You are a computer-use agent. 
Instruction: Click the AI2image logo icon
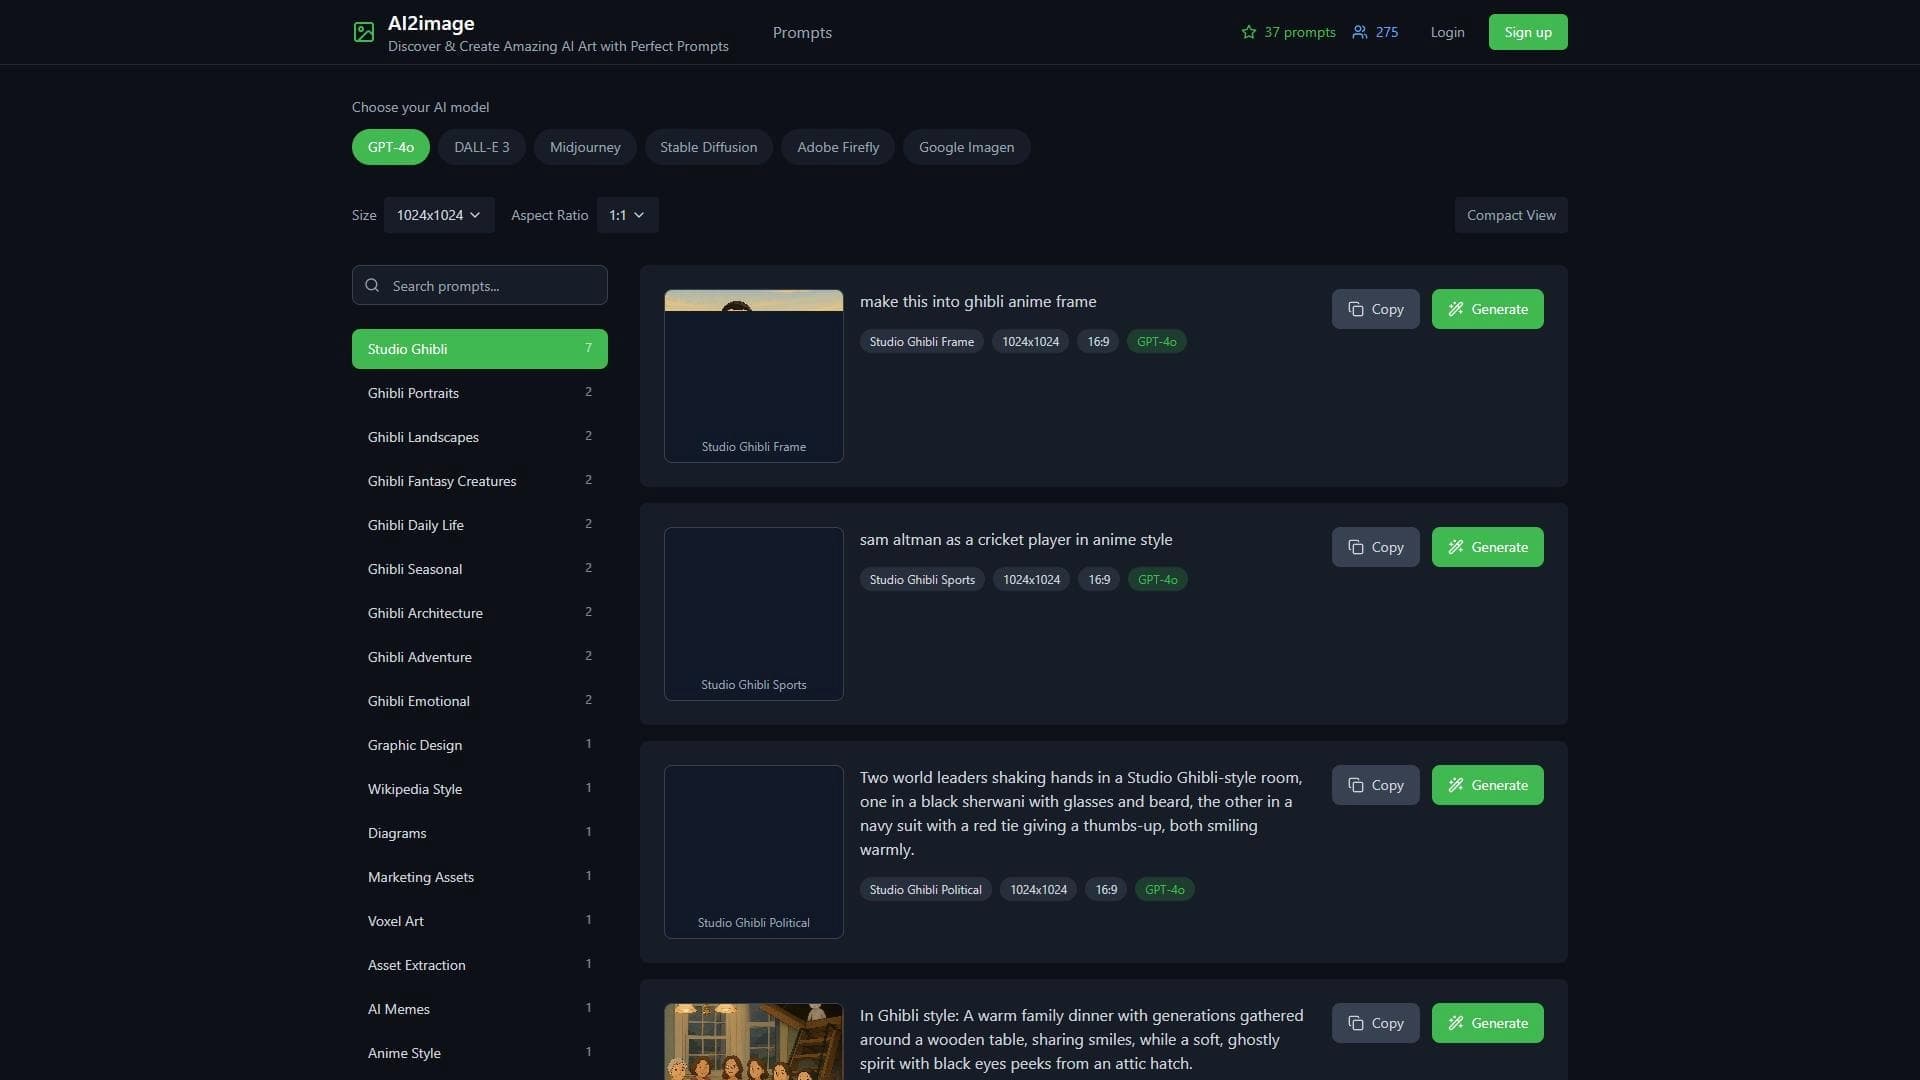tap(364, 33)
